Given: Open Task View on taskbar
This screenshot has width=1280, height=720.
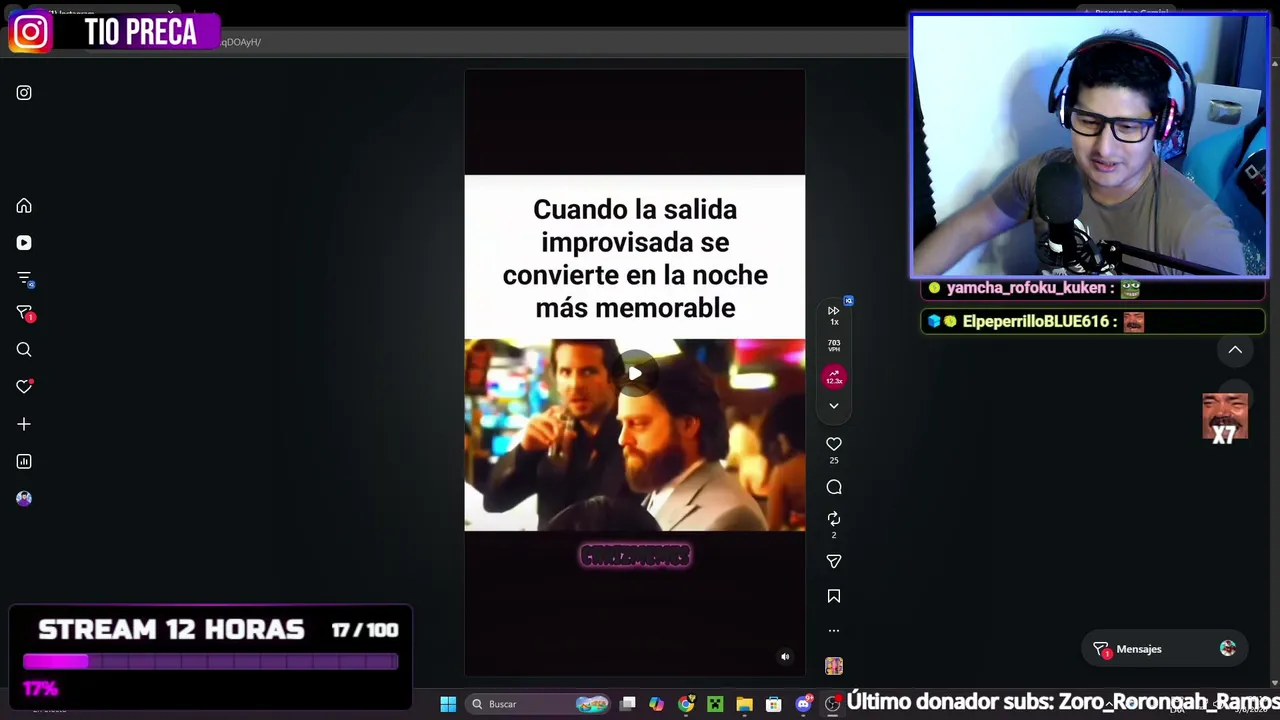Looking at the screenshot, I should click(x=628, y=704).
